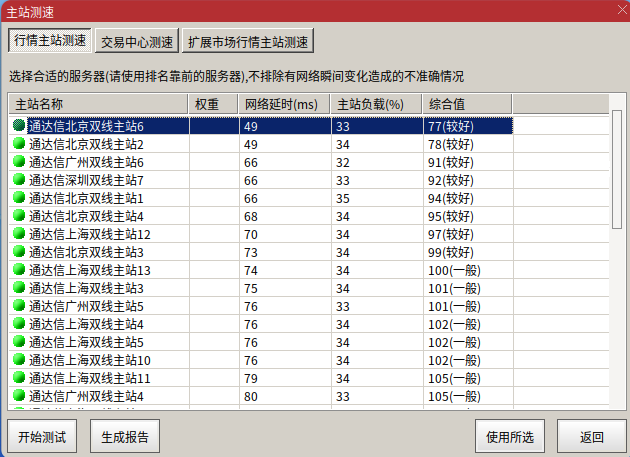Click green status icon of 通达信上海双线主站11
Image resolution: width=630 pixels, height=457 pixels.
click(19, 377)
